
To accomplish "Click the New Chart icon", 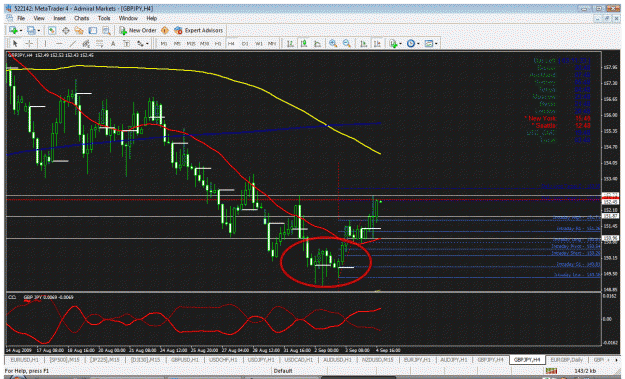I will pos(13,30).
